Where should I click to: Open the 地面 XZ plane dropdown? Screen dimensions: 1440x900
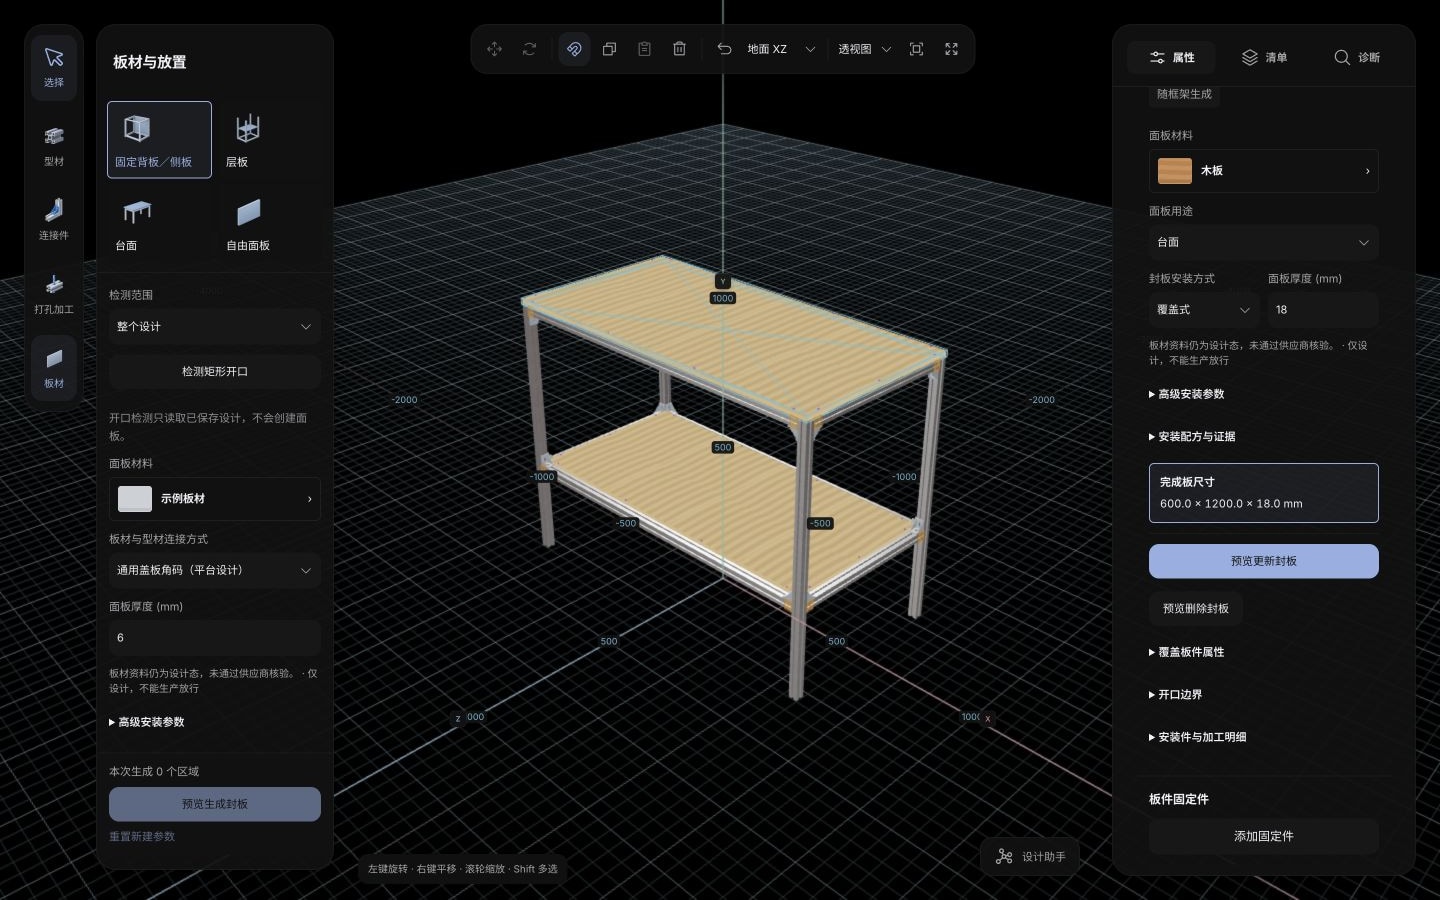point(781,49)
